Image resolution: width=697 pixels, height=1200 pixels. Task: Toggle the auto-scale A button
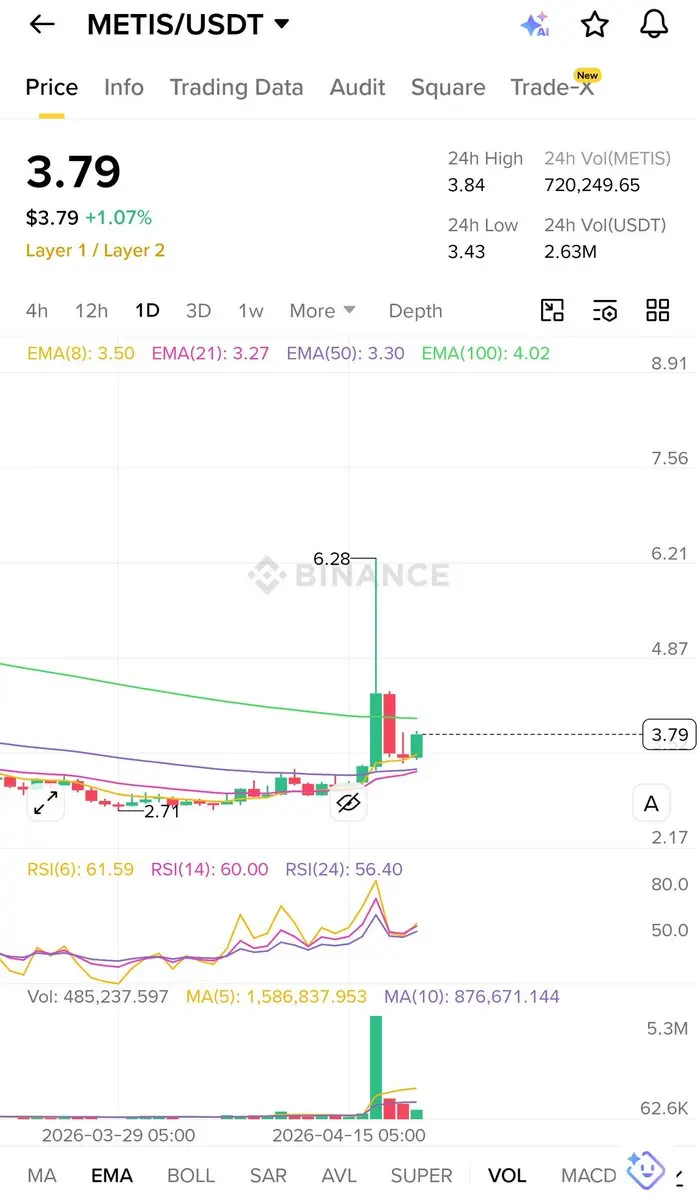(652, 803)
